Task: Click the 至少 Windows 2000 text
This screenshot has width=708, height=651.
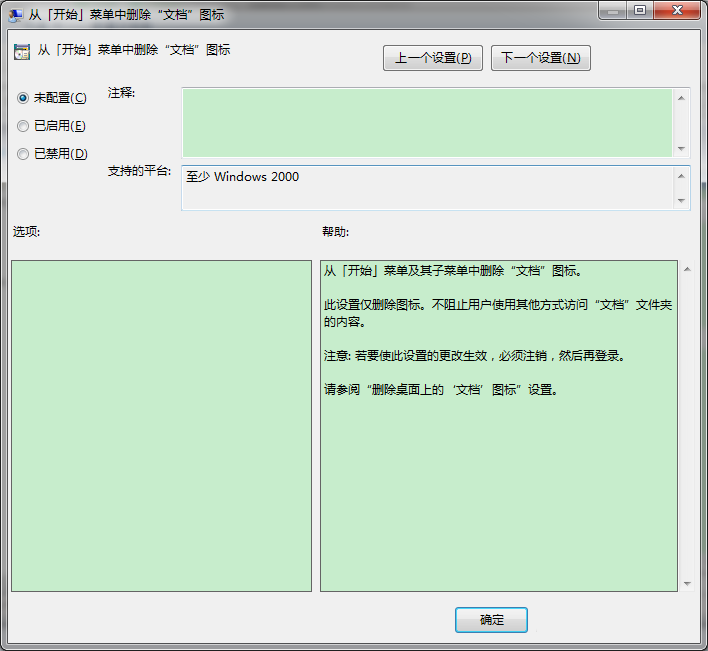Action: (x=242, y=177)
